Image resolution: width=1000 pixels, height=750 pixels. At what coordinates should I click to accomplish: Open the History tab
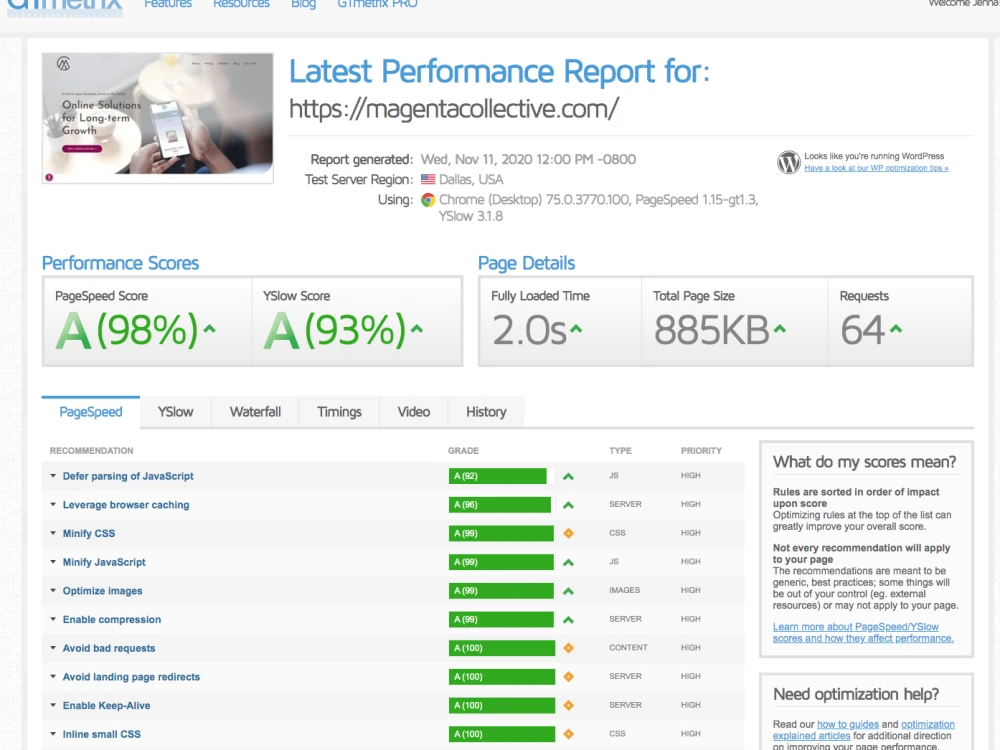click(486, 412)
